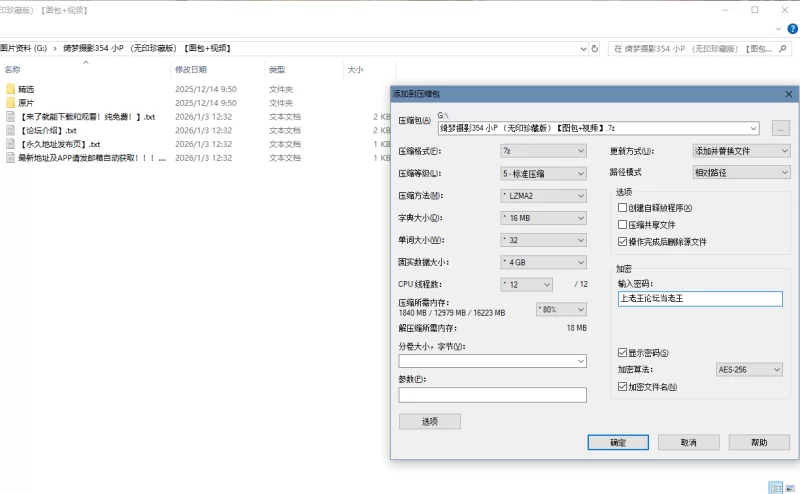Click the 名称 column header
This screenshot has height=494, width=800.
13,70
